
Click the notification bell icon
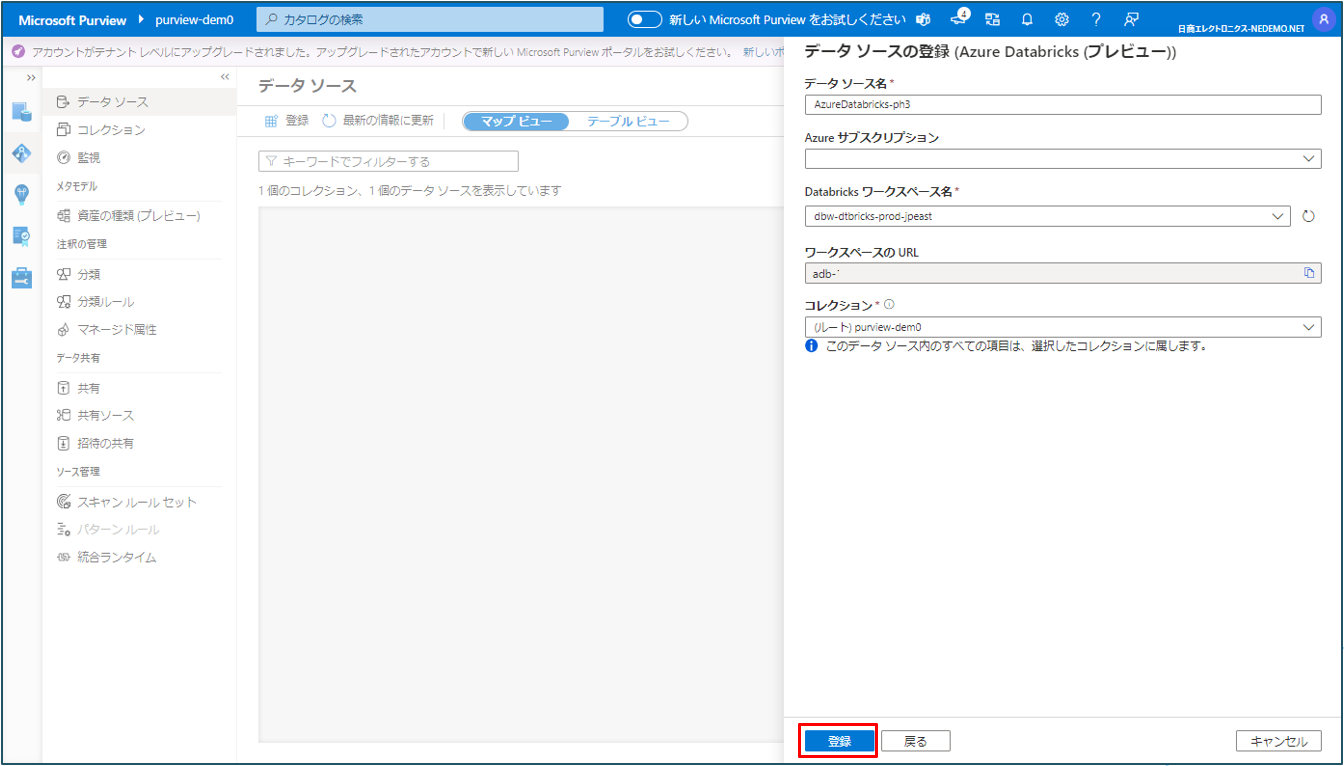coord(1027,19)
